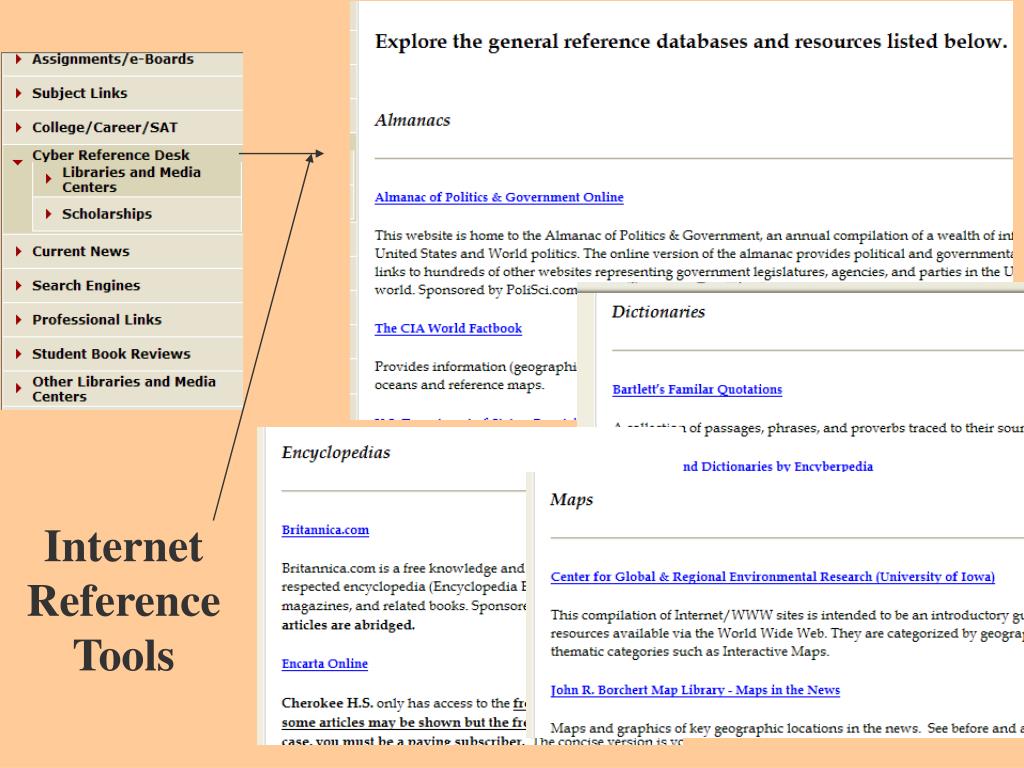Expand the Current News arrow
This screenshot has height=768, width=1024.
[18, 251]
